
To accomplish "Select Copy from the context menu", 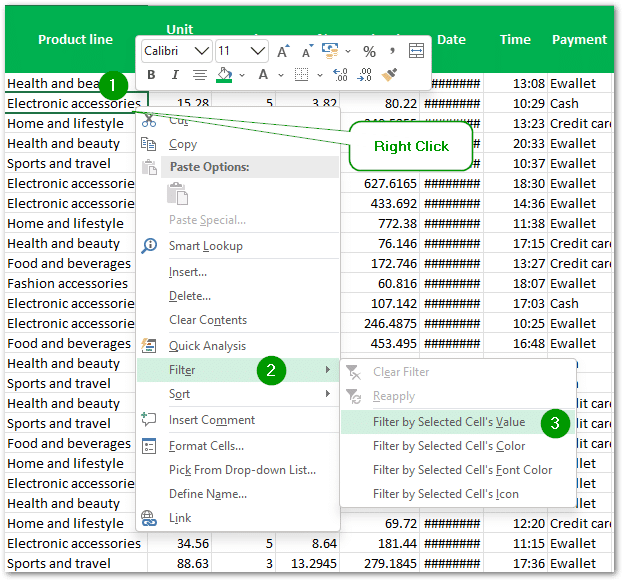I will pyautogui.click(x=183, y=144).
